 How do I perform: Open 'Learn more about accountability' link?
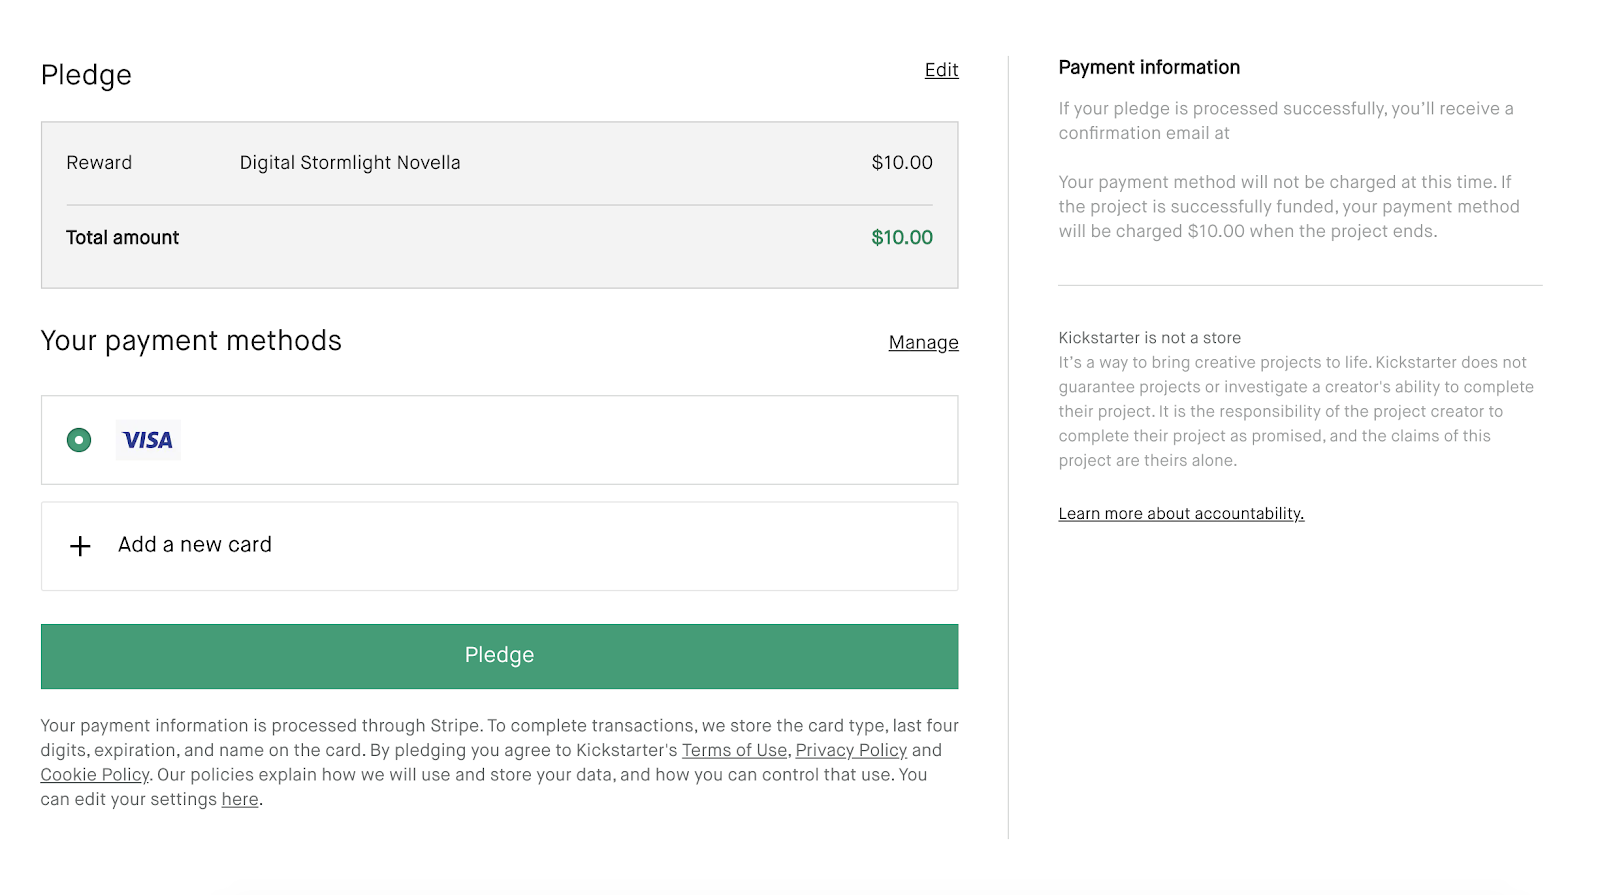pyautogui.click(x=1181, y=514)
